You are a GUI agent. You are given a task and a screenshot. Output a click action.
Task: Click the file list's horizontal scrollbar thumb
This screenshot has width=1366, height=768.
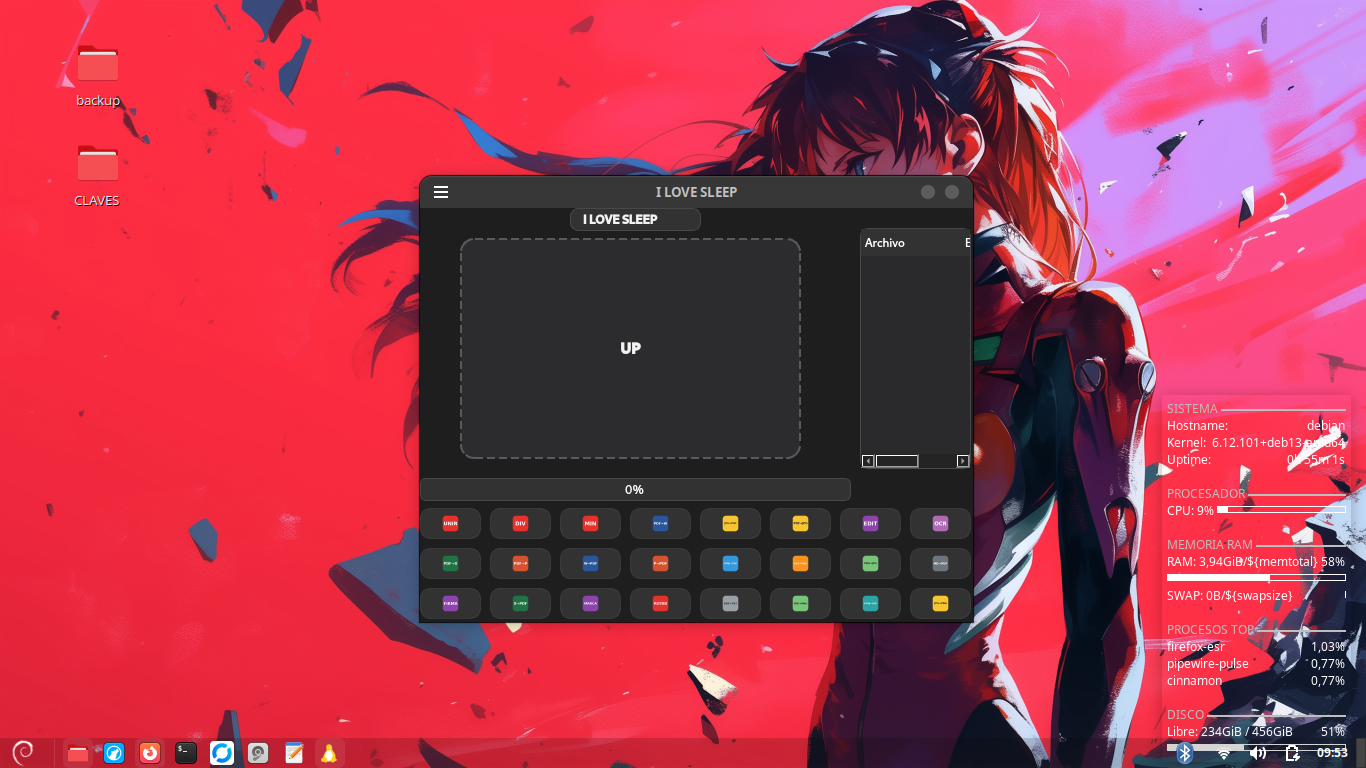897,461
